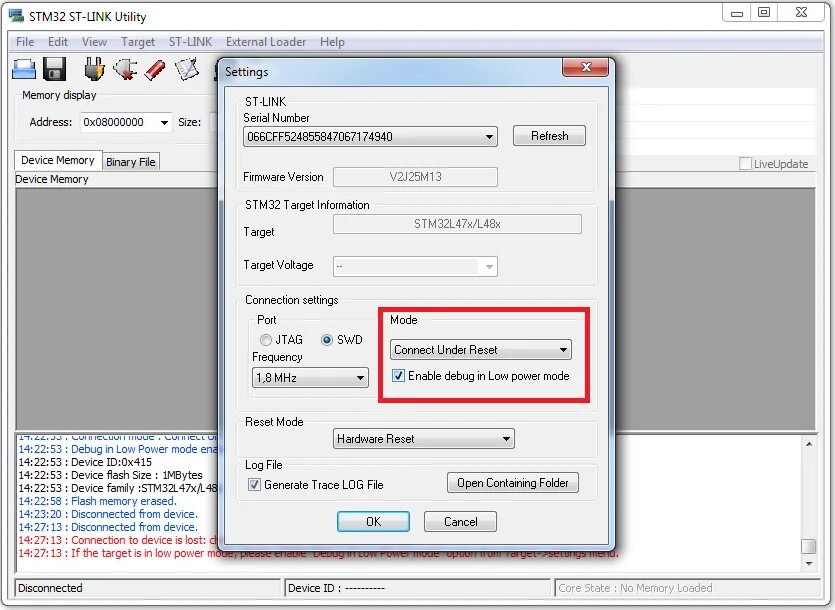Click the Open file toolbar icon
This screenshot has height=610, width=835.
[24, 70]
